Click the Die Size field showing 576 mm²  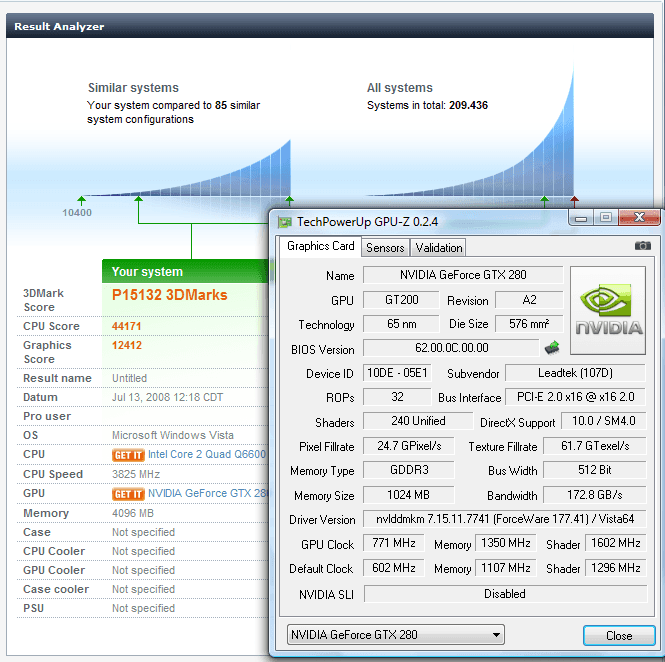pos(529,324)
